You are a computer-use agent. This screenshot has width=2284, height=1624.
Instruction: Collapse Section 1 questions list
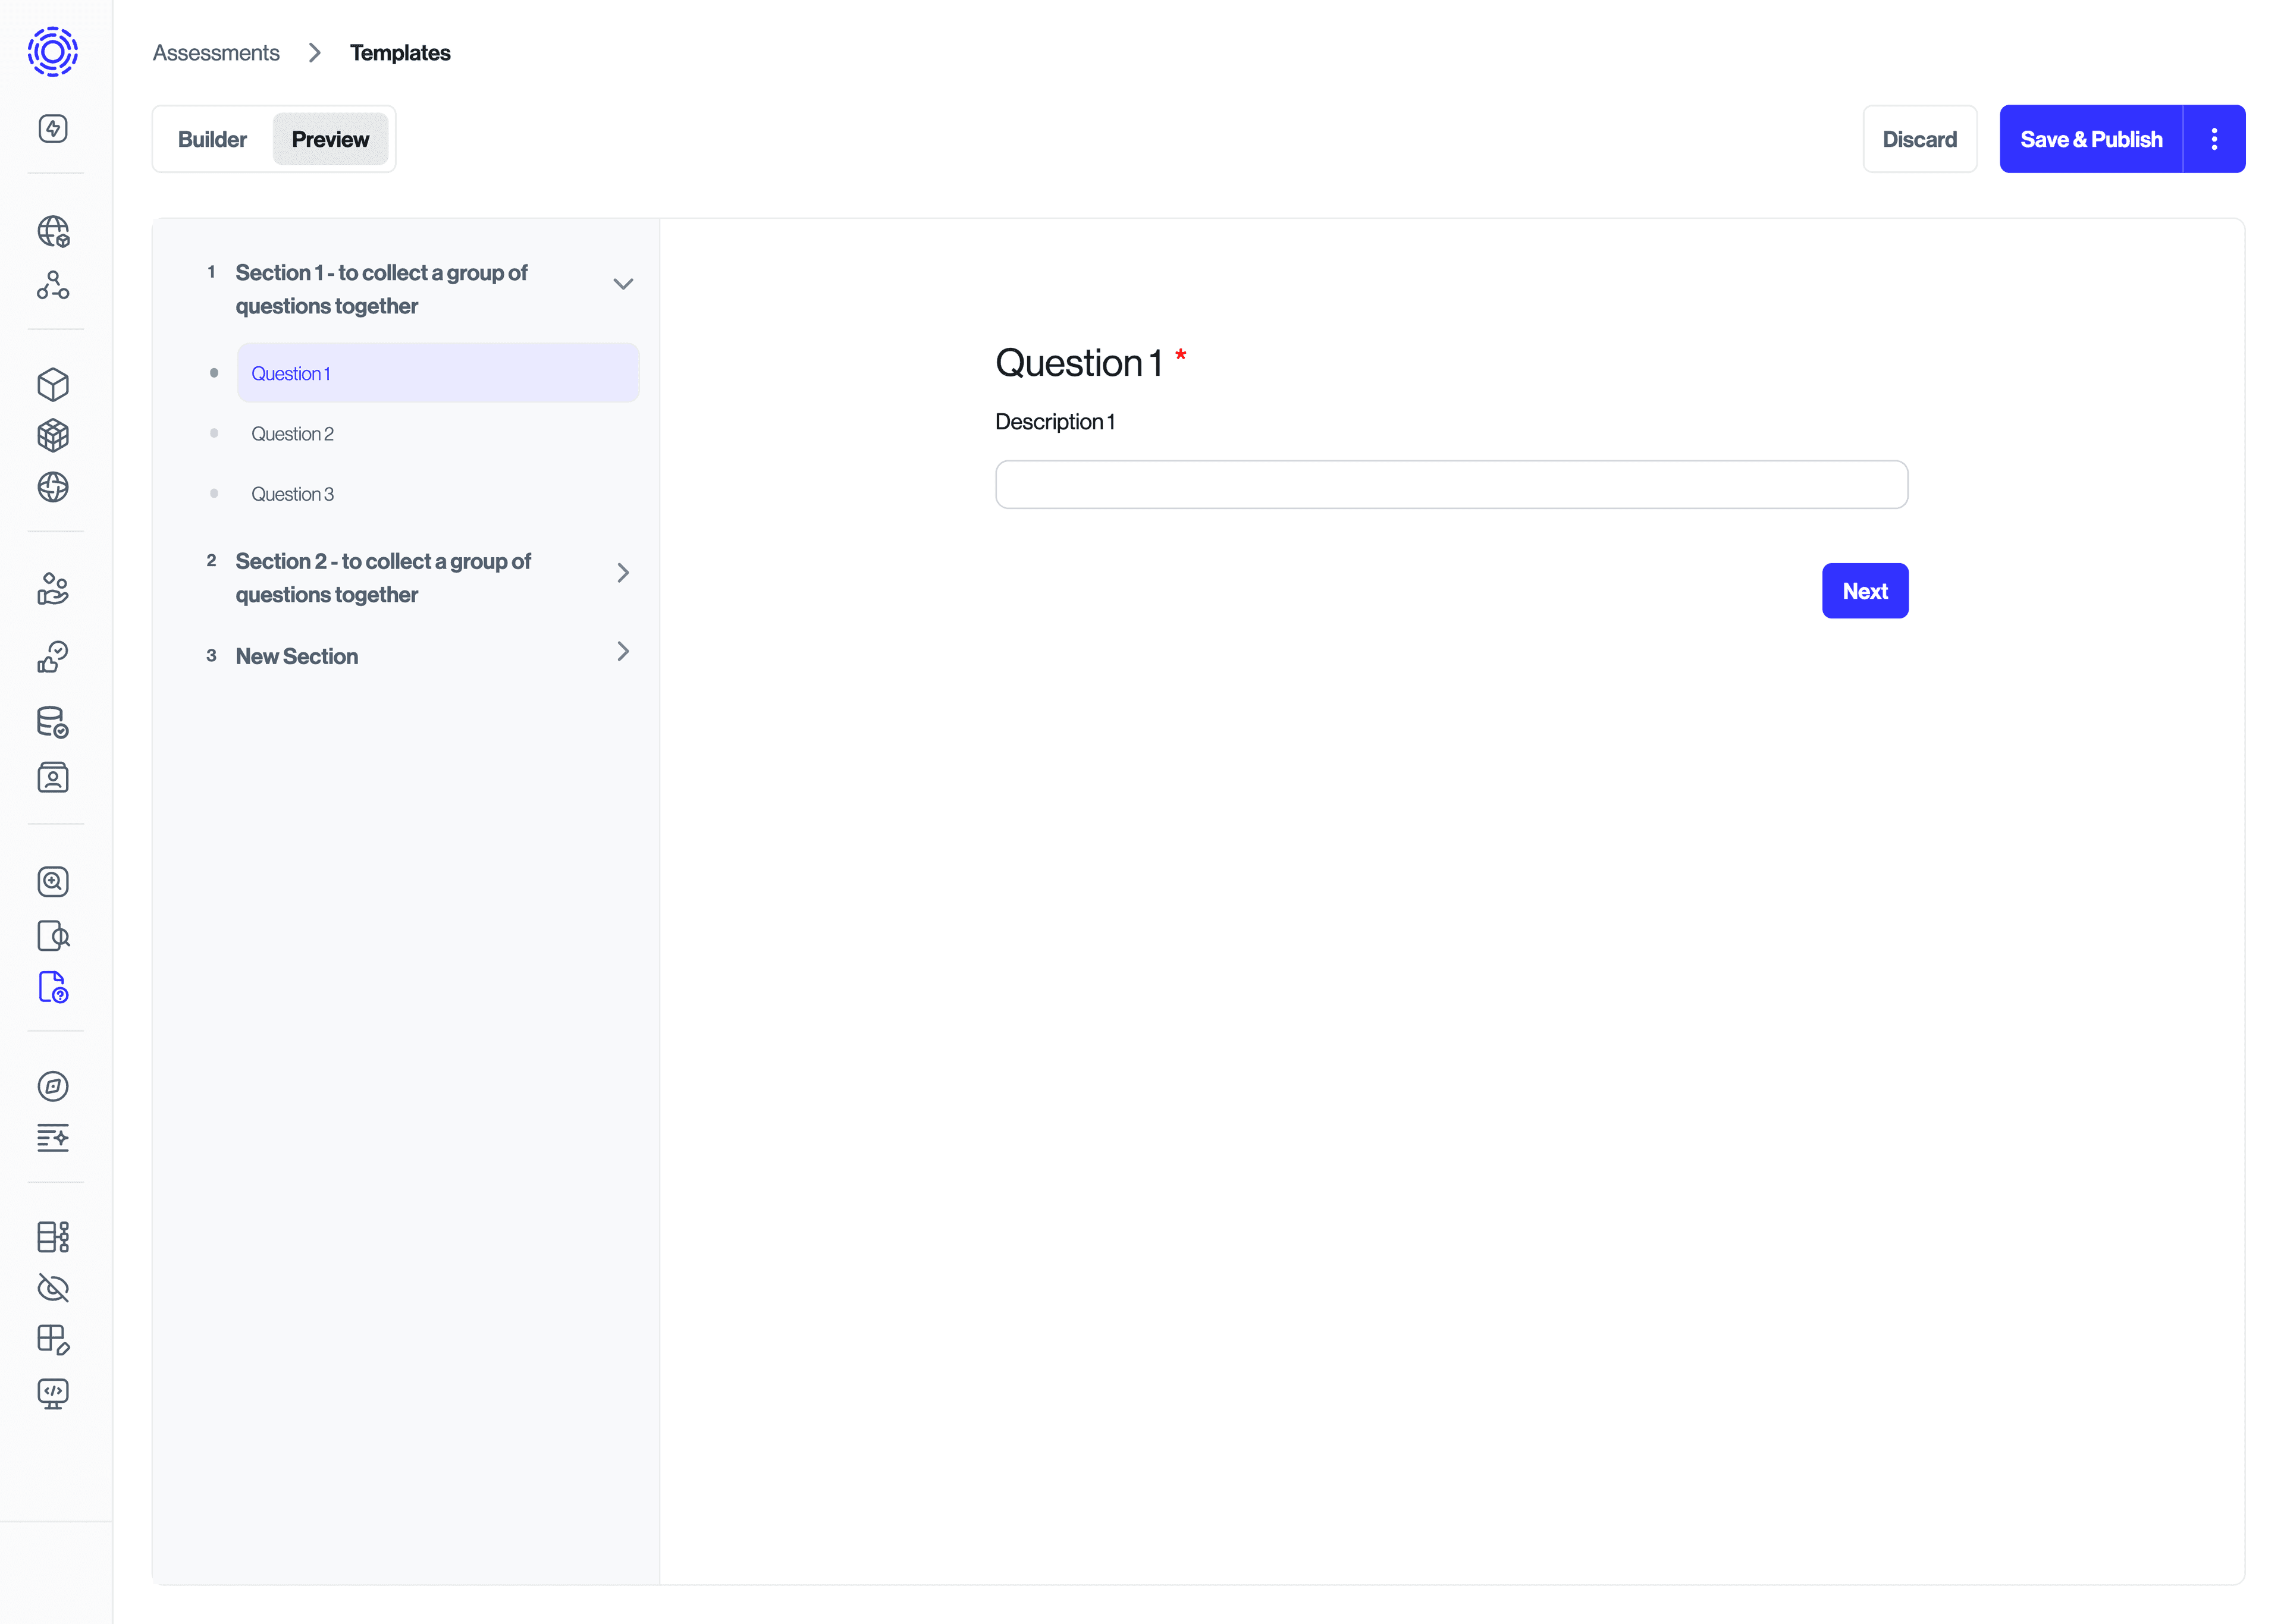622,285
